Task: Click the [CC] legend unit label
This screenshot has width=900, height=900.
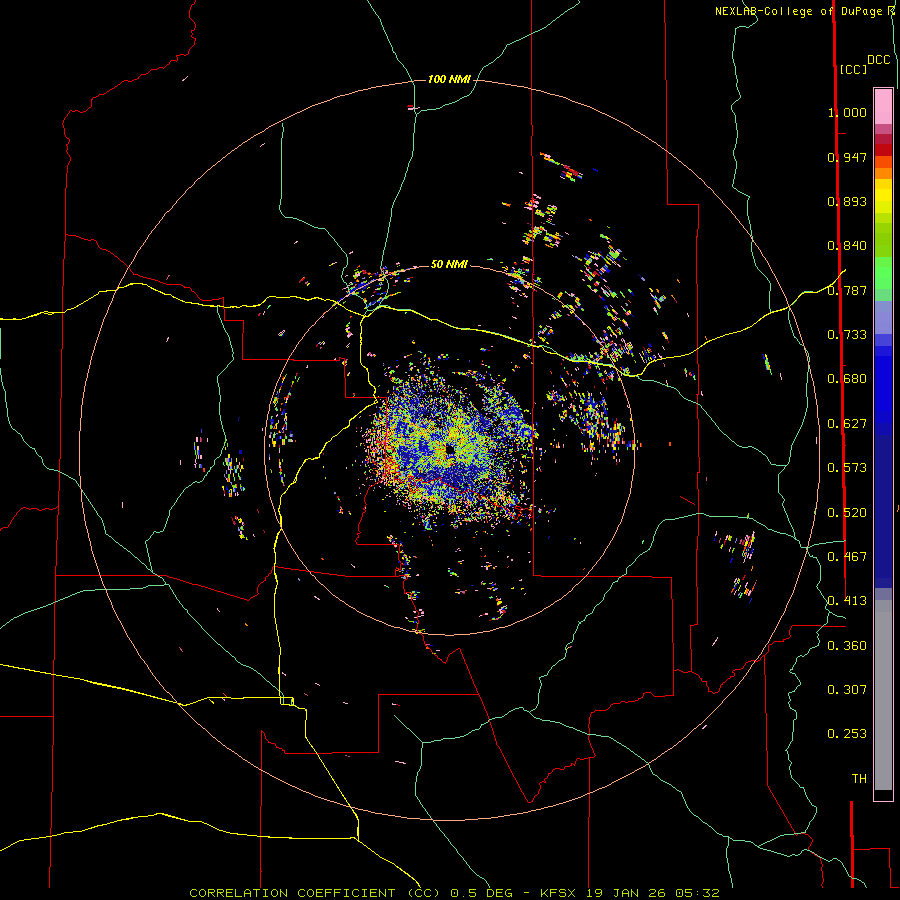Action: (854, 69)
